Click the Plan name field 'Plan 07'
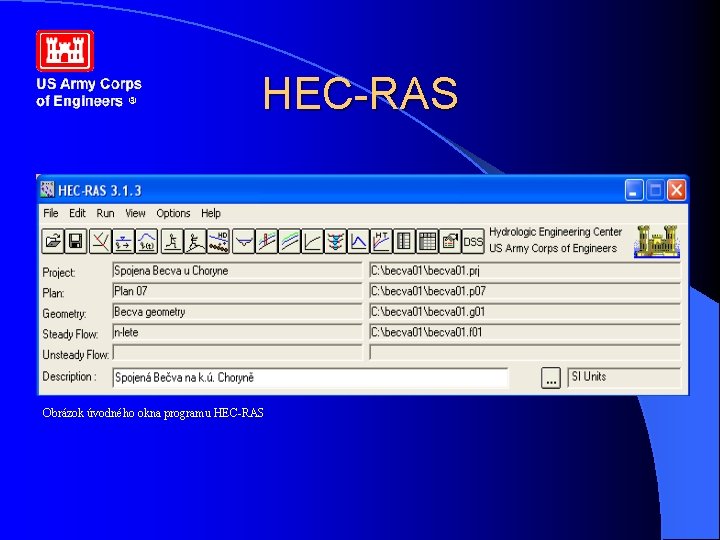 [x=237, y=292]
